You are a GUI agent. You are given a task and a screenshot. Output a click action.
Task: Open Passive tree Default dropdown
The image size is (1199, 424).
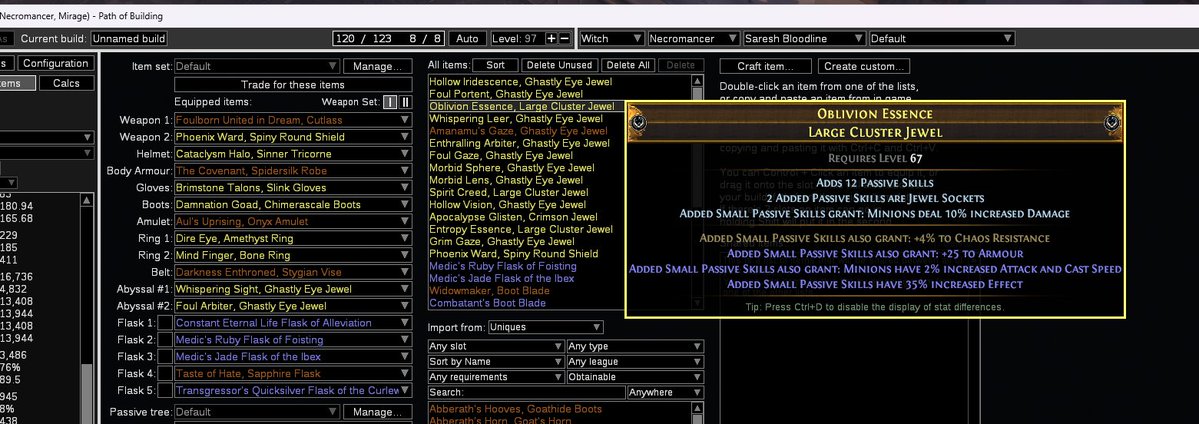point(257,413)
